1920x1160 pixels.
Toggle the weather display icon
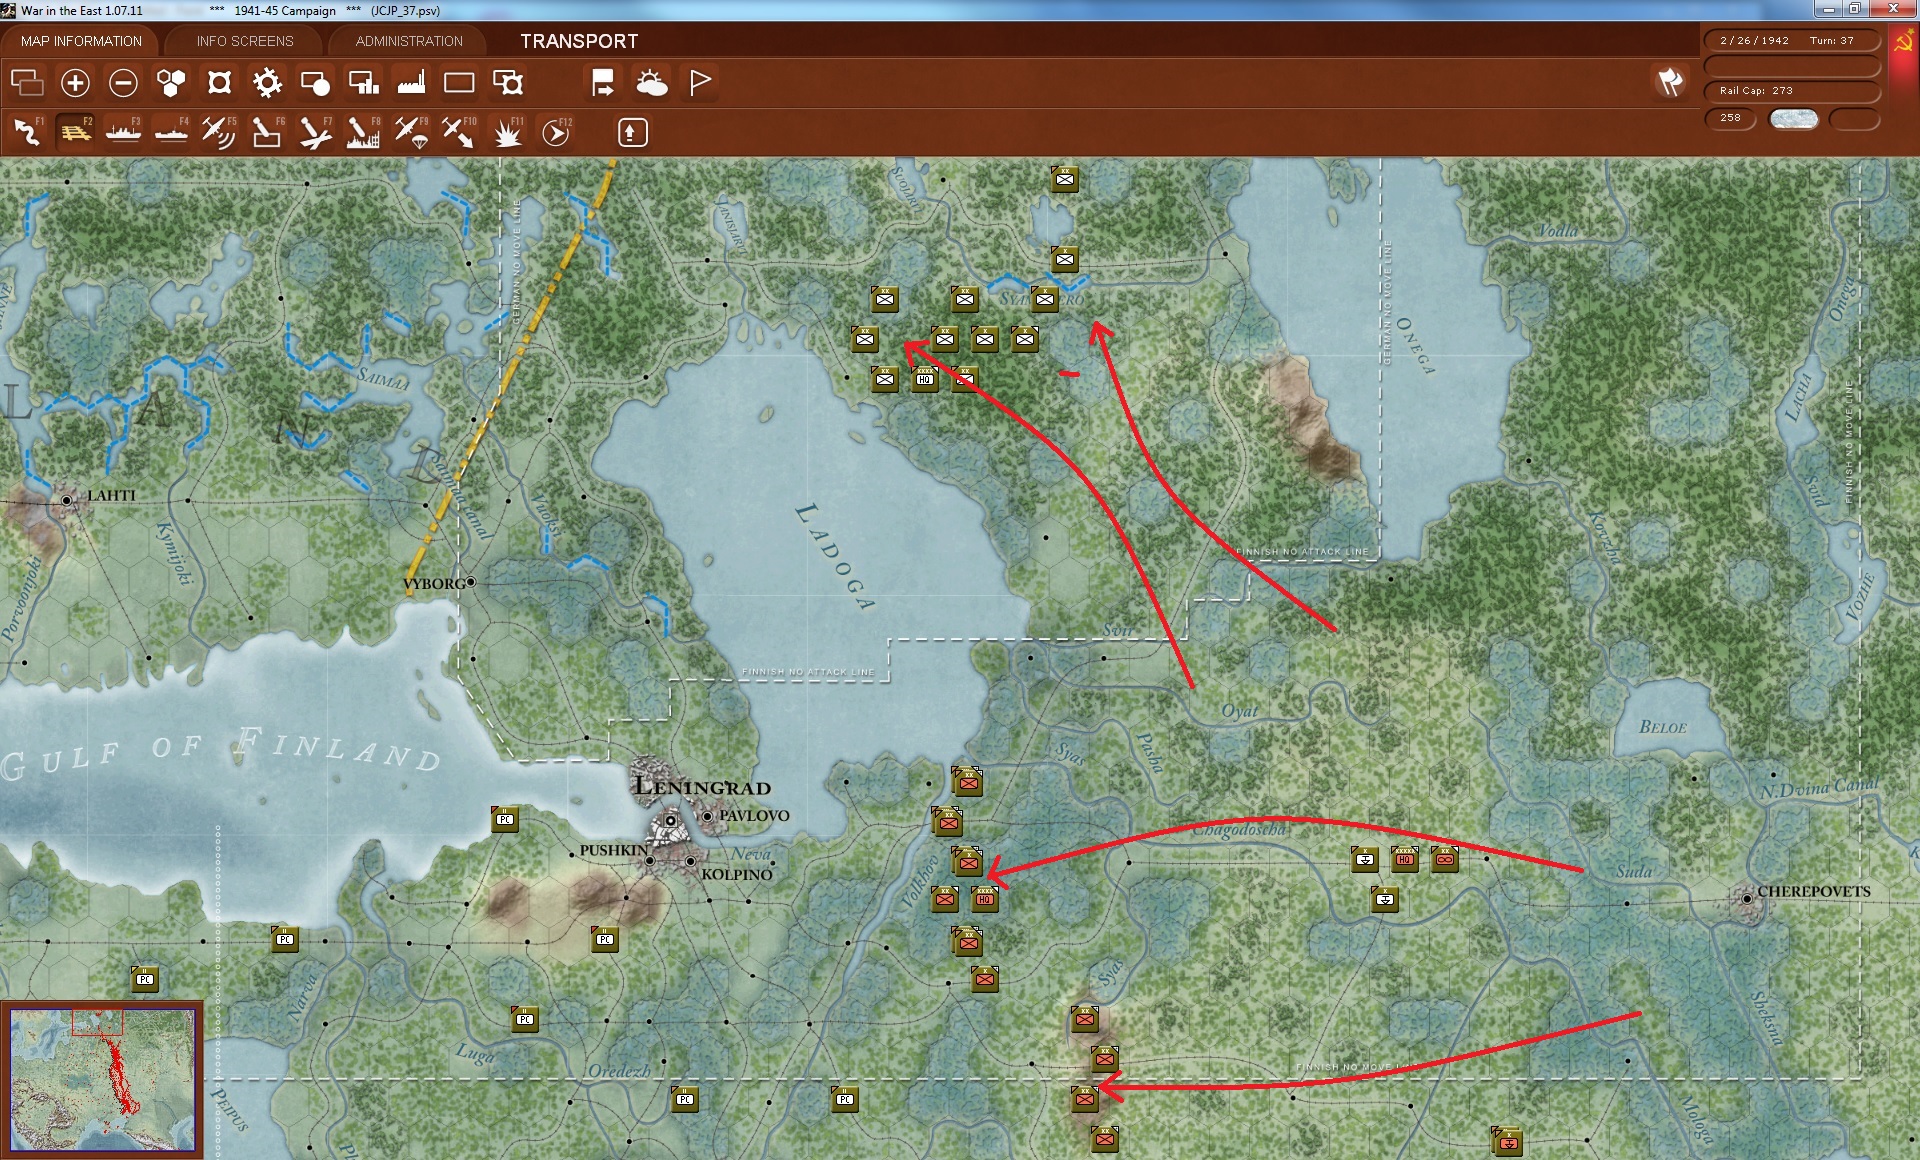click(x=652, y=82)
